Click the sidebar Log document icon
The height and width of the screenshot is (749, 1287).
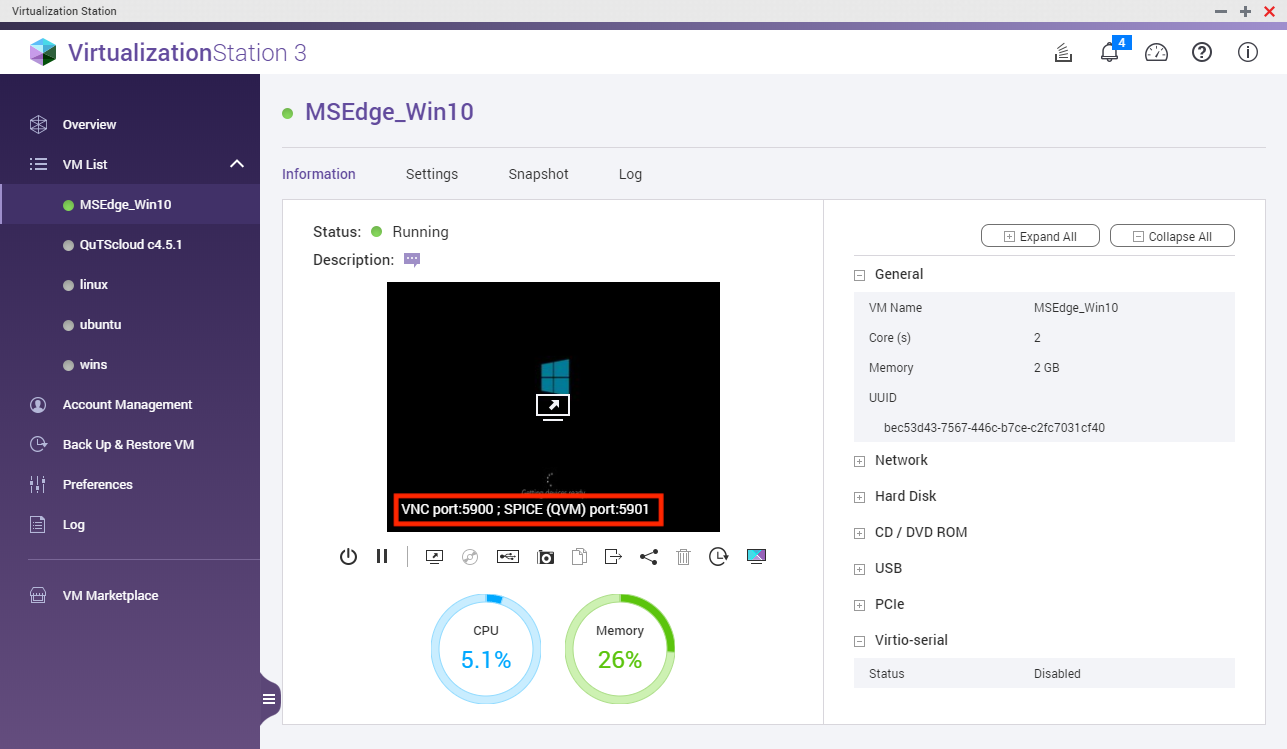(38, 525)
